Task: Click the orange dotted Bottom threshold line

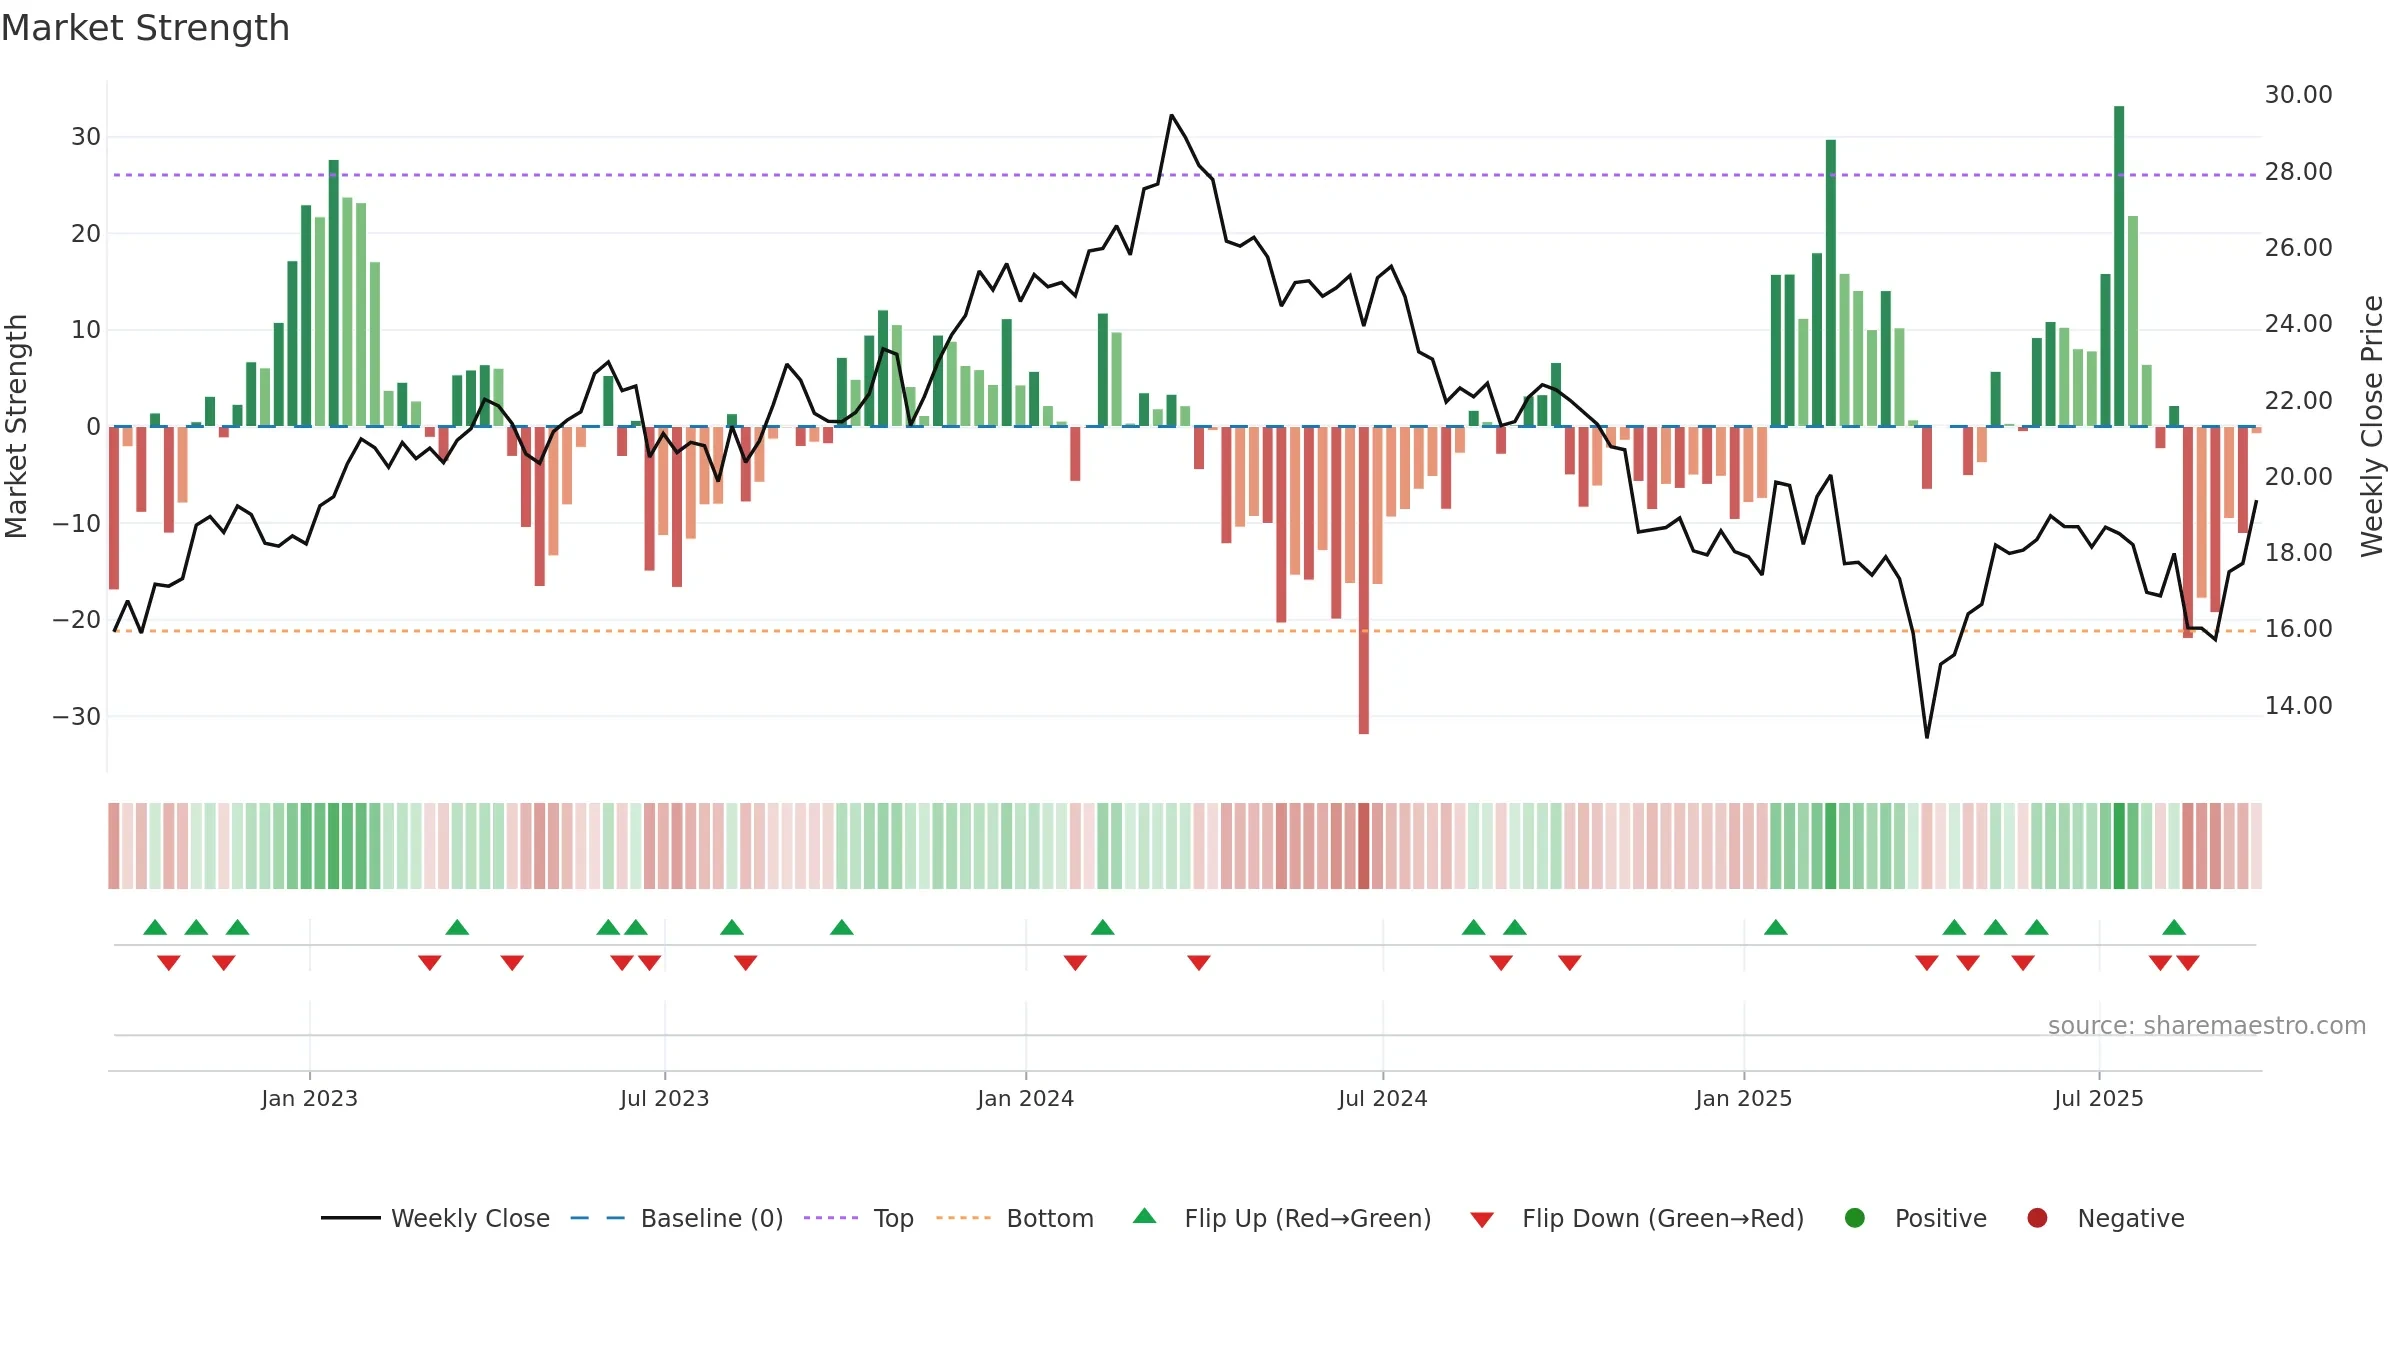Action: pyautogui.click(x=1185, y=631)
